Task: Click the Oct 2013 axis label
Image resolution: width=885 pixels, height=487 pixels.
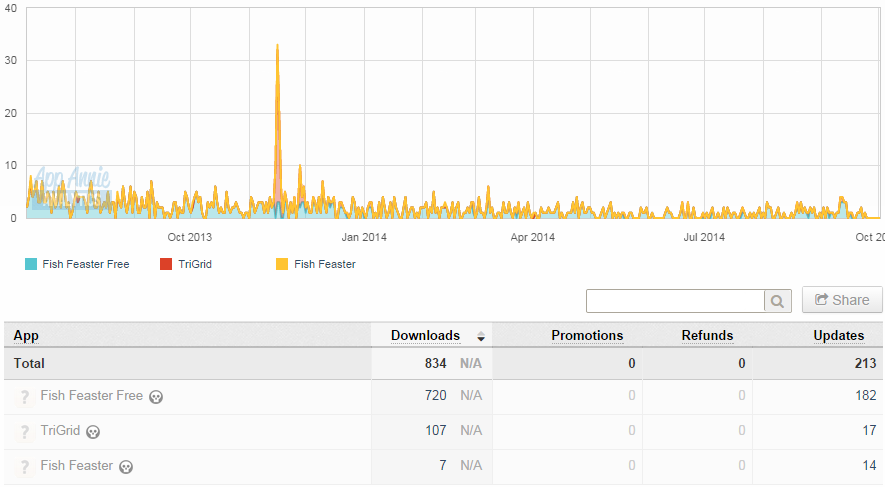Action: [x=190, y=238]
